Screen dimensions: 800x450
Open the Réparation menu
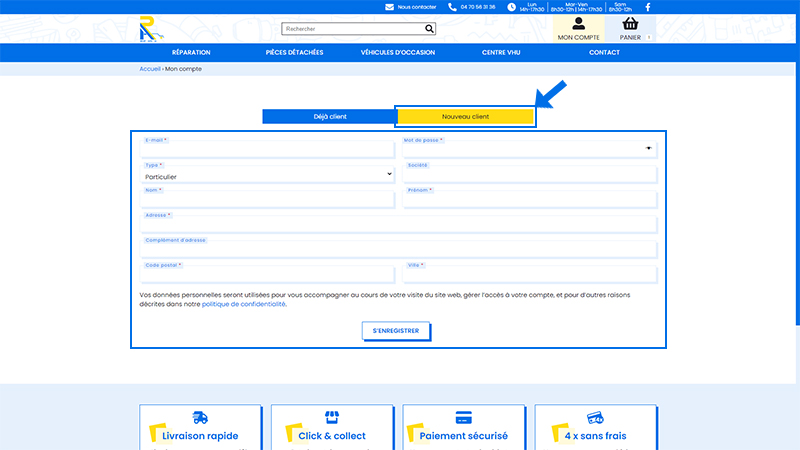coord(191,53)
